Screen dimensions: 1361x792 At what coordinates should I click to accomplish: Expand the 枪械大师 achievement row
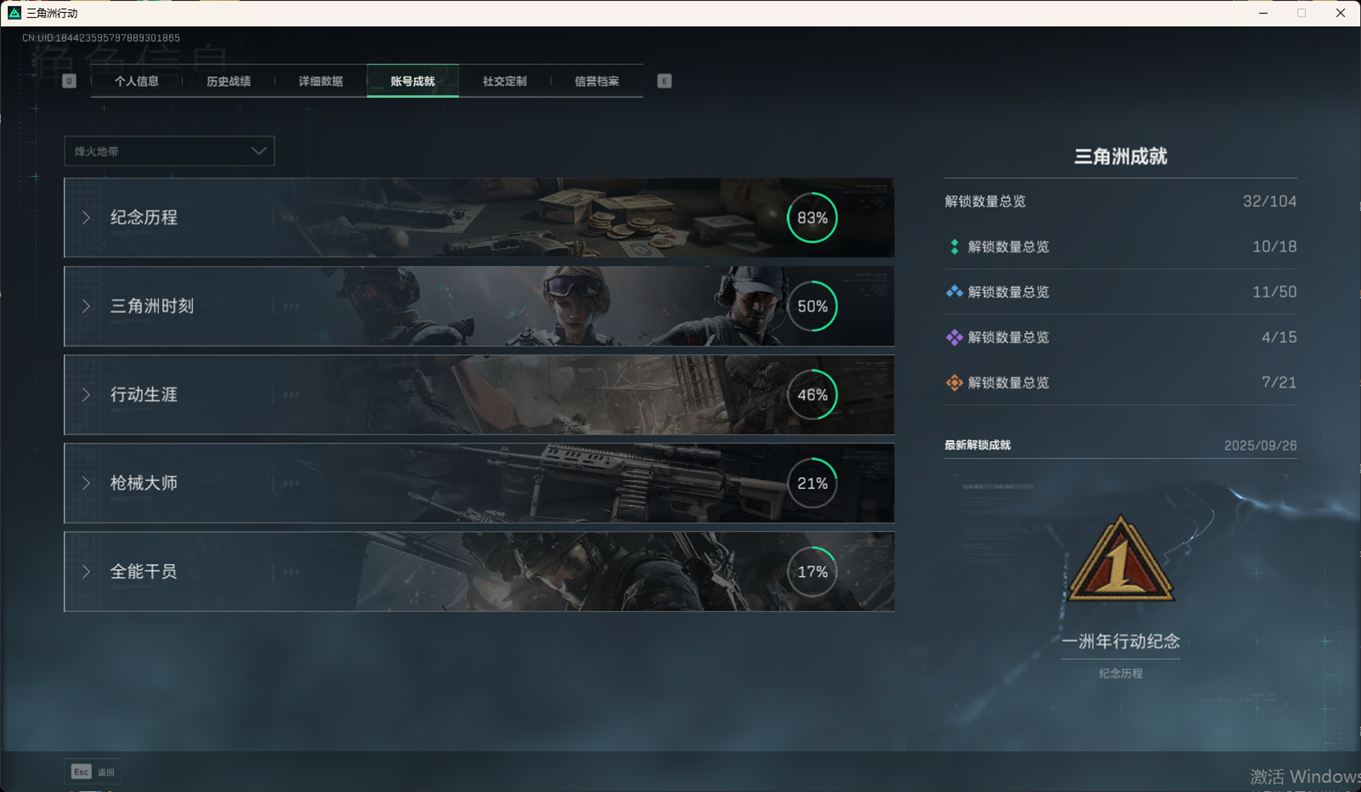(144, 483)
